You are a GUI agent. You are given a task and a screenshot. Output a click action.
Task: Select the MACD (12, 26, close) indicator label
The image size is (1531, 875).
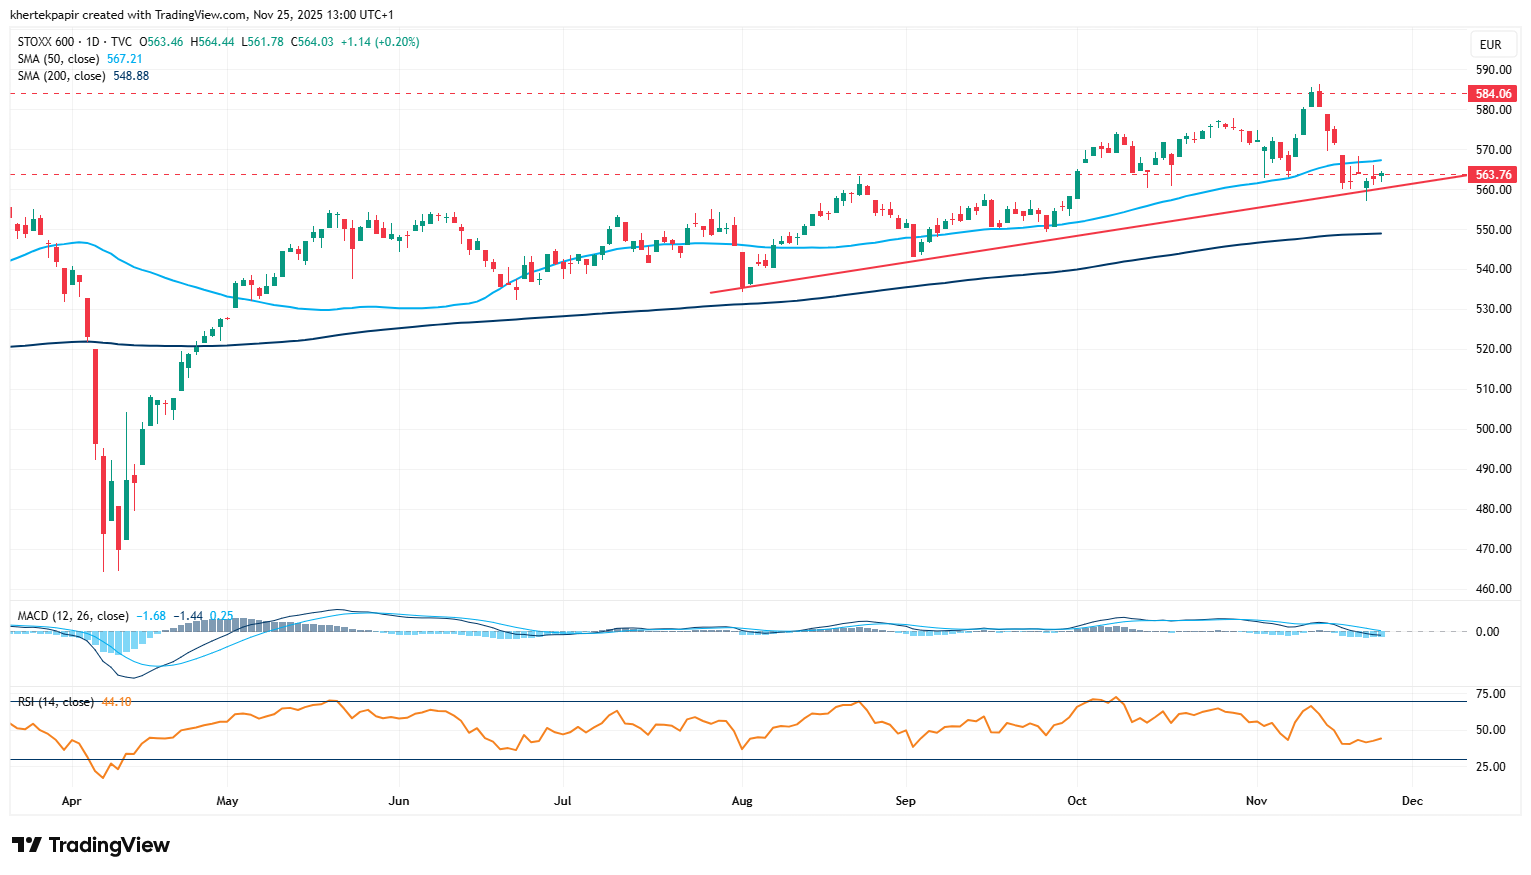(73, 616)
